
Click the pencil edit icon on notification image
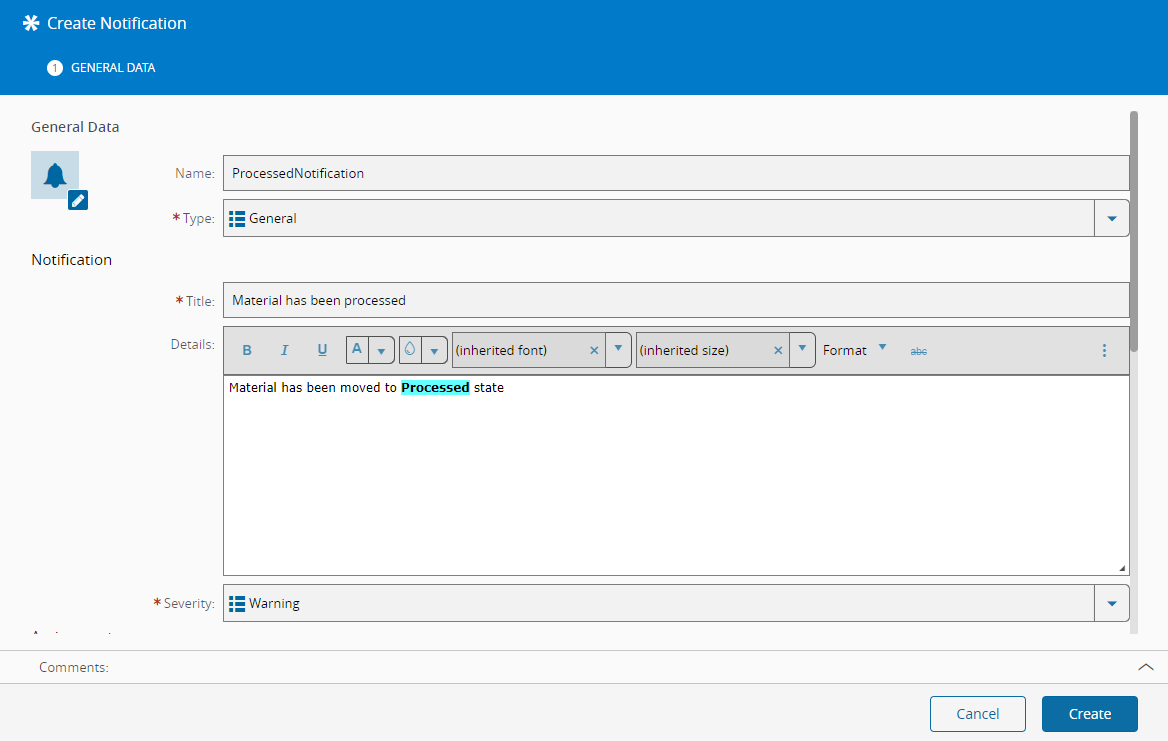pyautogui.click(x=78, y=200)
